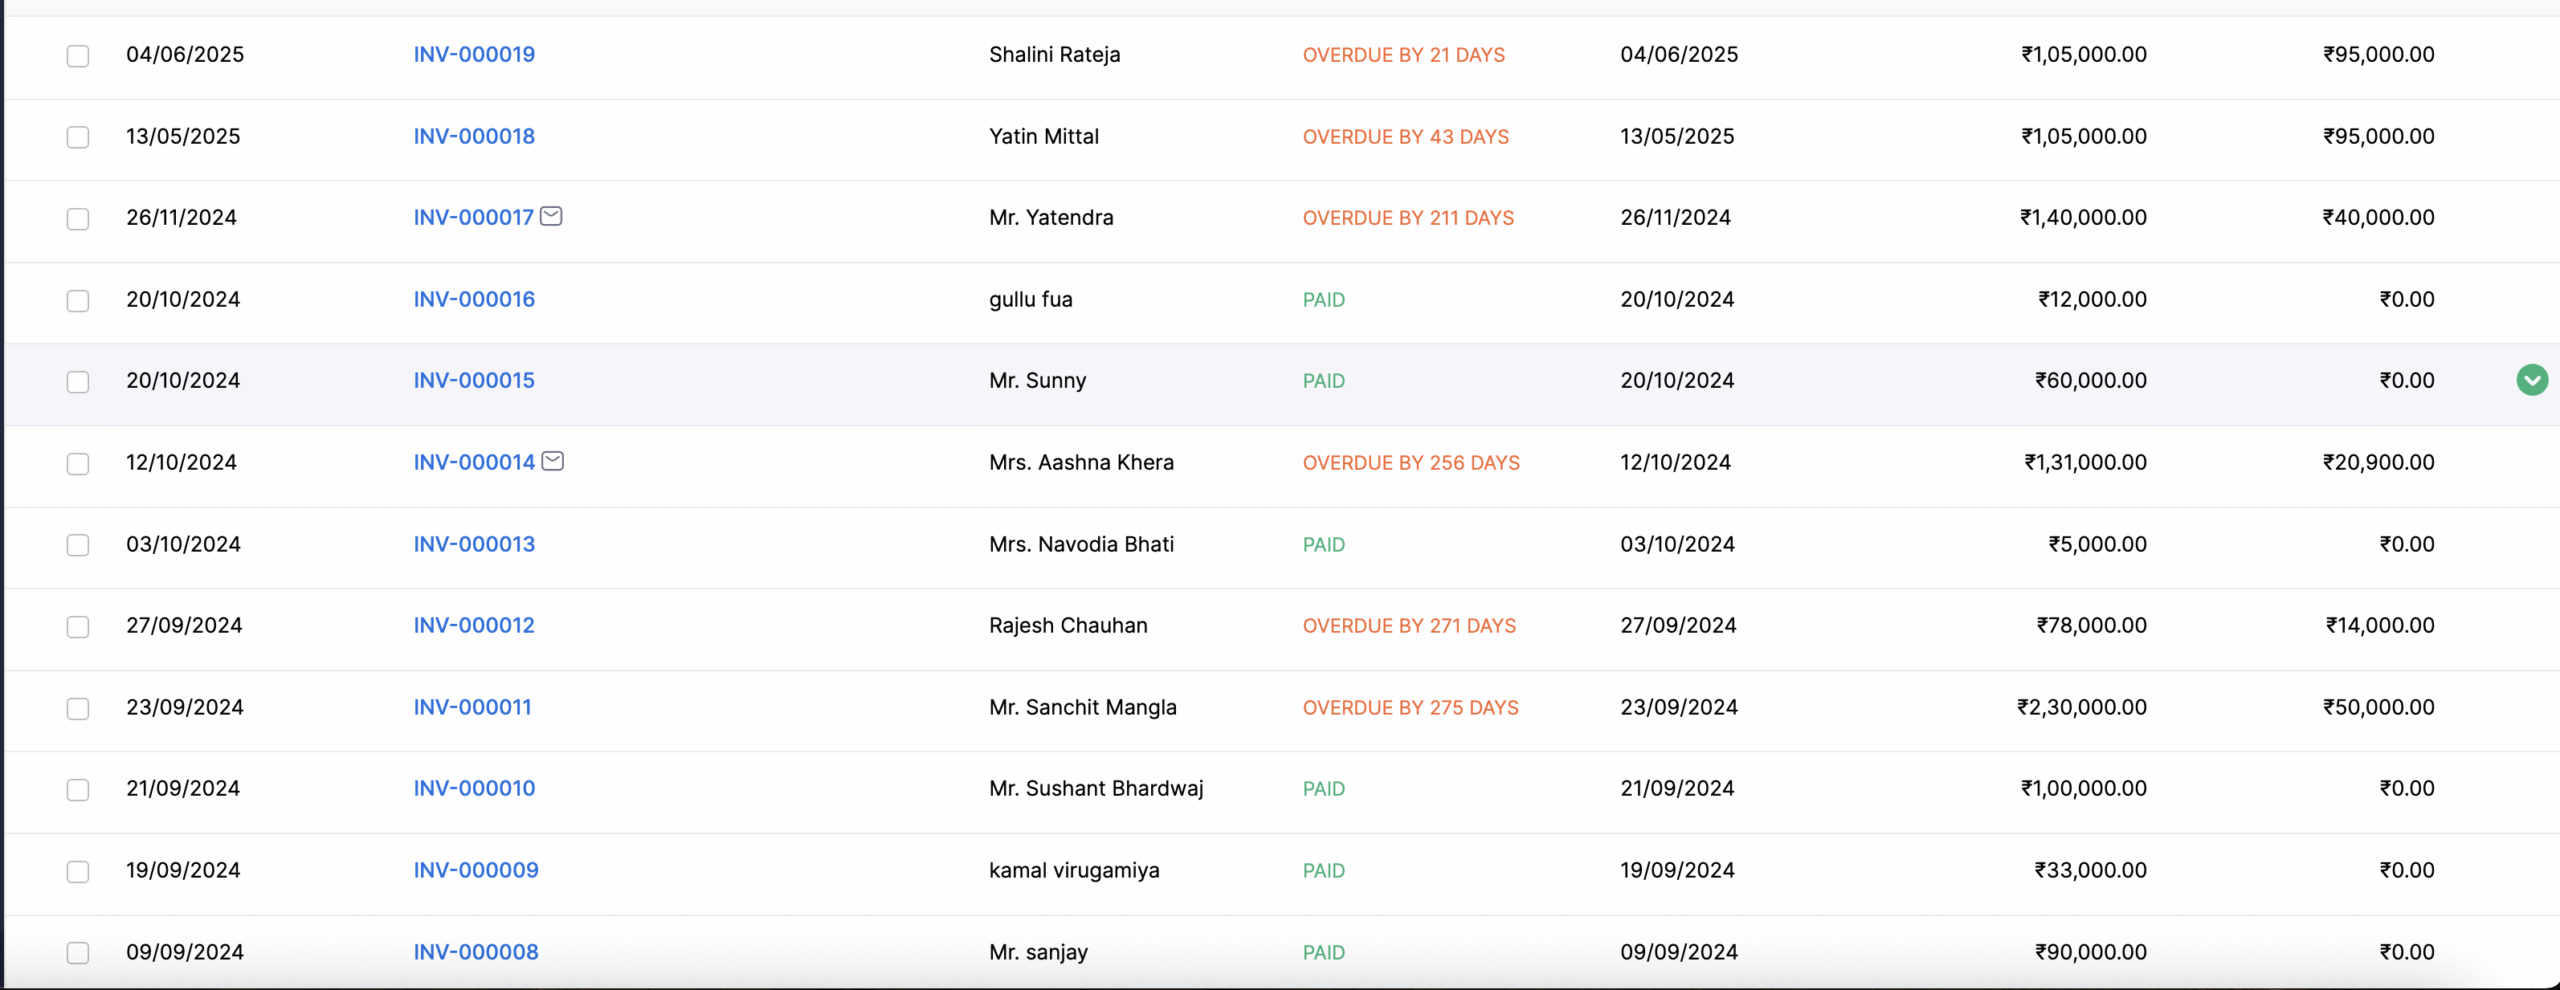Toggle checkbox for Rajesh Chauhan invoice
This screenshot has width=2560, height=990.
[x=78, y=627]
